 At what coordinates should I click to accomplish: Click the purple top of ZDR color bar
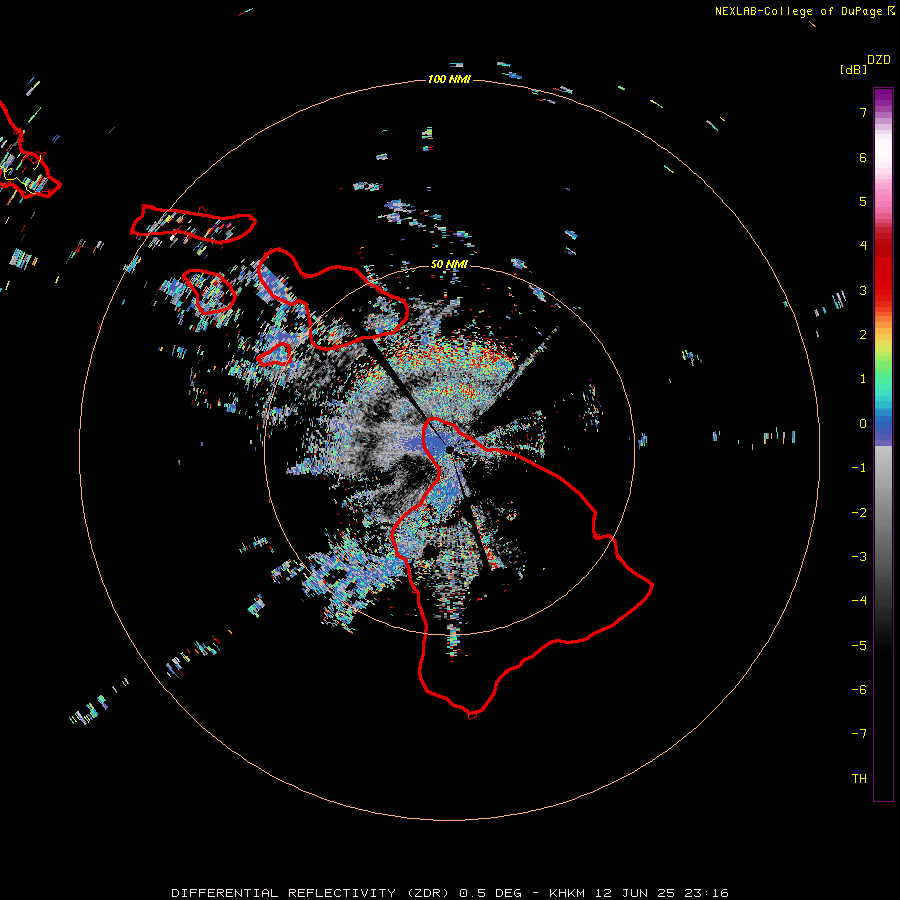(883, 98)
